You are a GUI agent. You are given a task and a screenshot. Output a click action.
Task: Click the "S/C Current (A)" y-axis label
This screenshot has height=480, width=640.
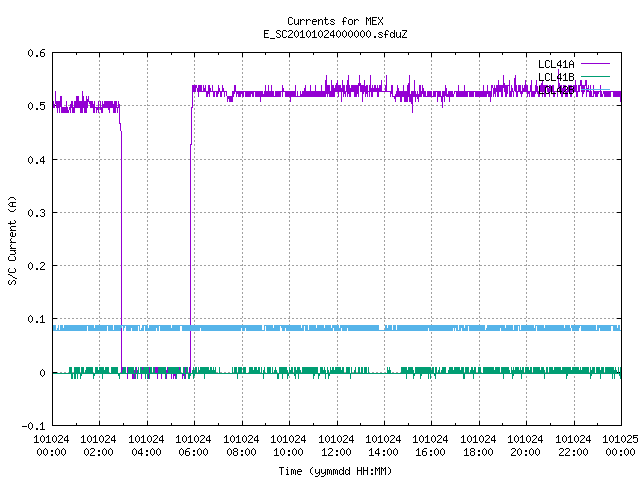13,240
